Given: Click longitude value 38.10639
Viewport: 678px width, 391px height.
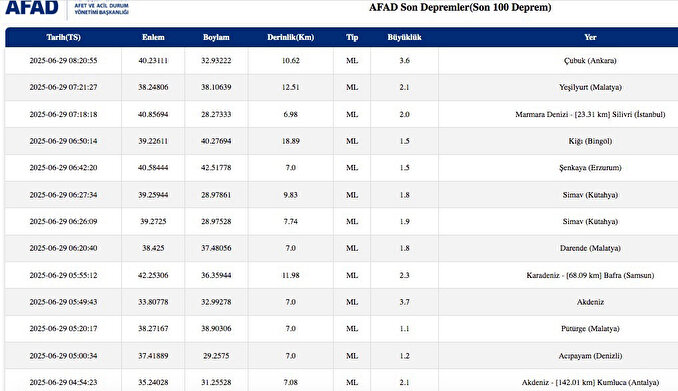Looking at the screenshot, I should [216, 87].
